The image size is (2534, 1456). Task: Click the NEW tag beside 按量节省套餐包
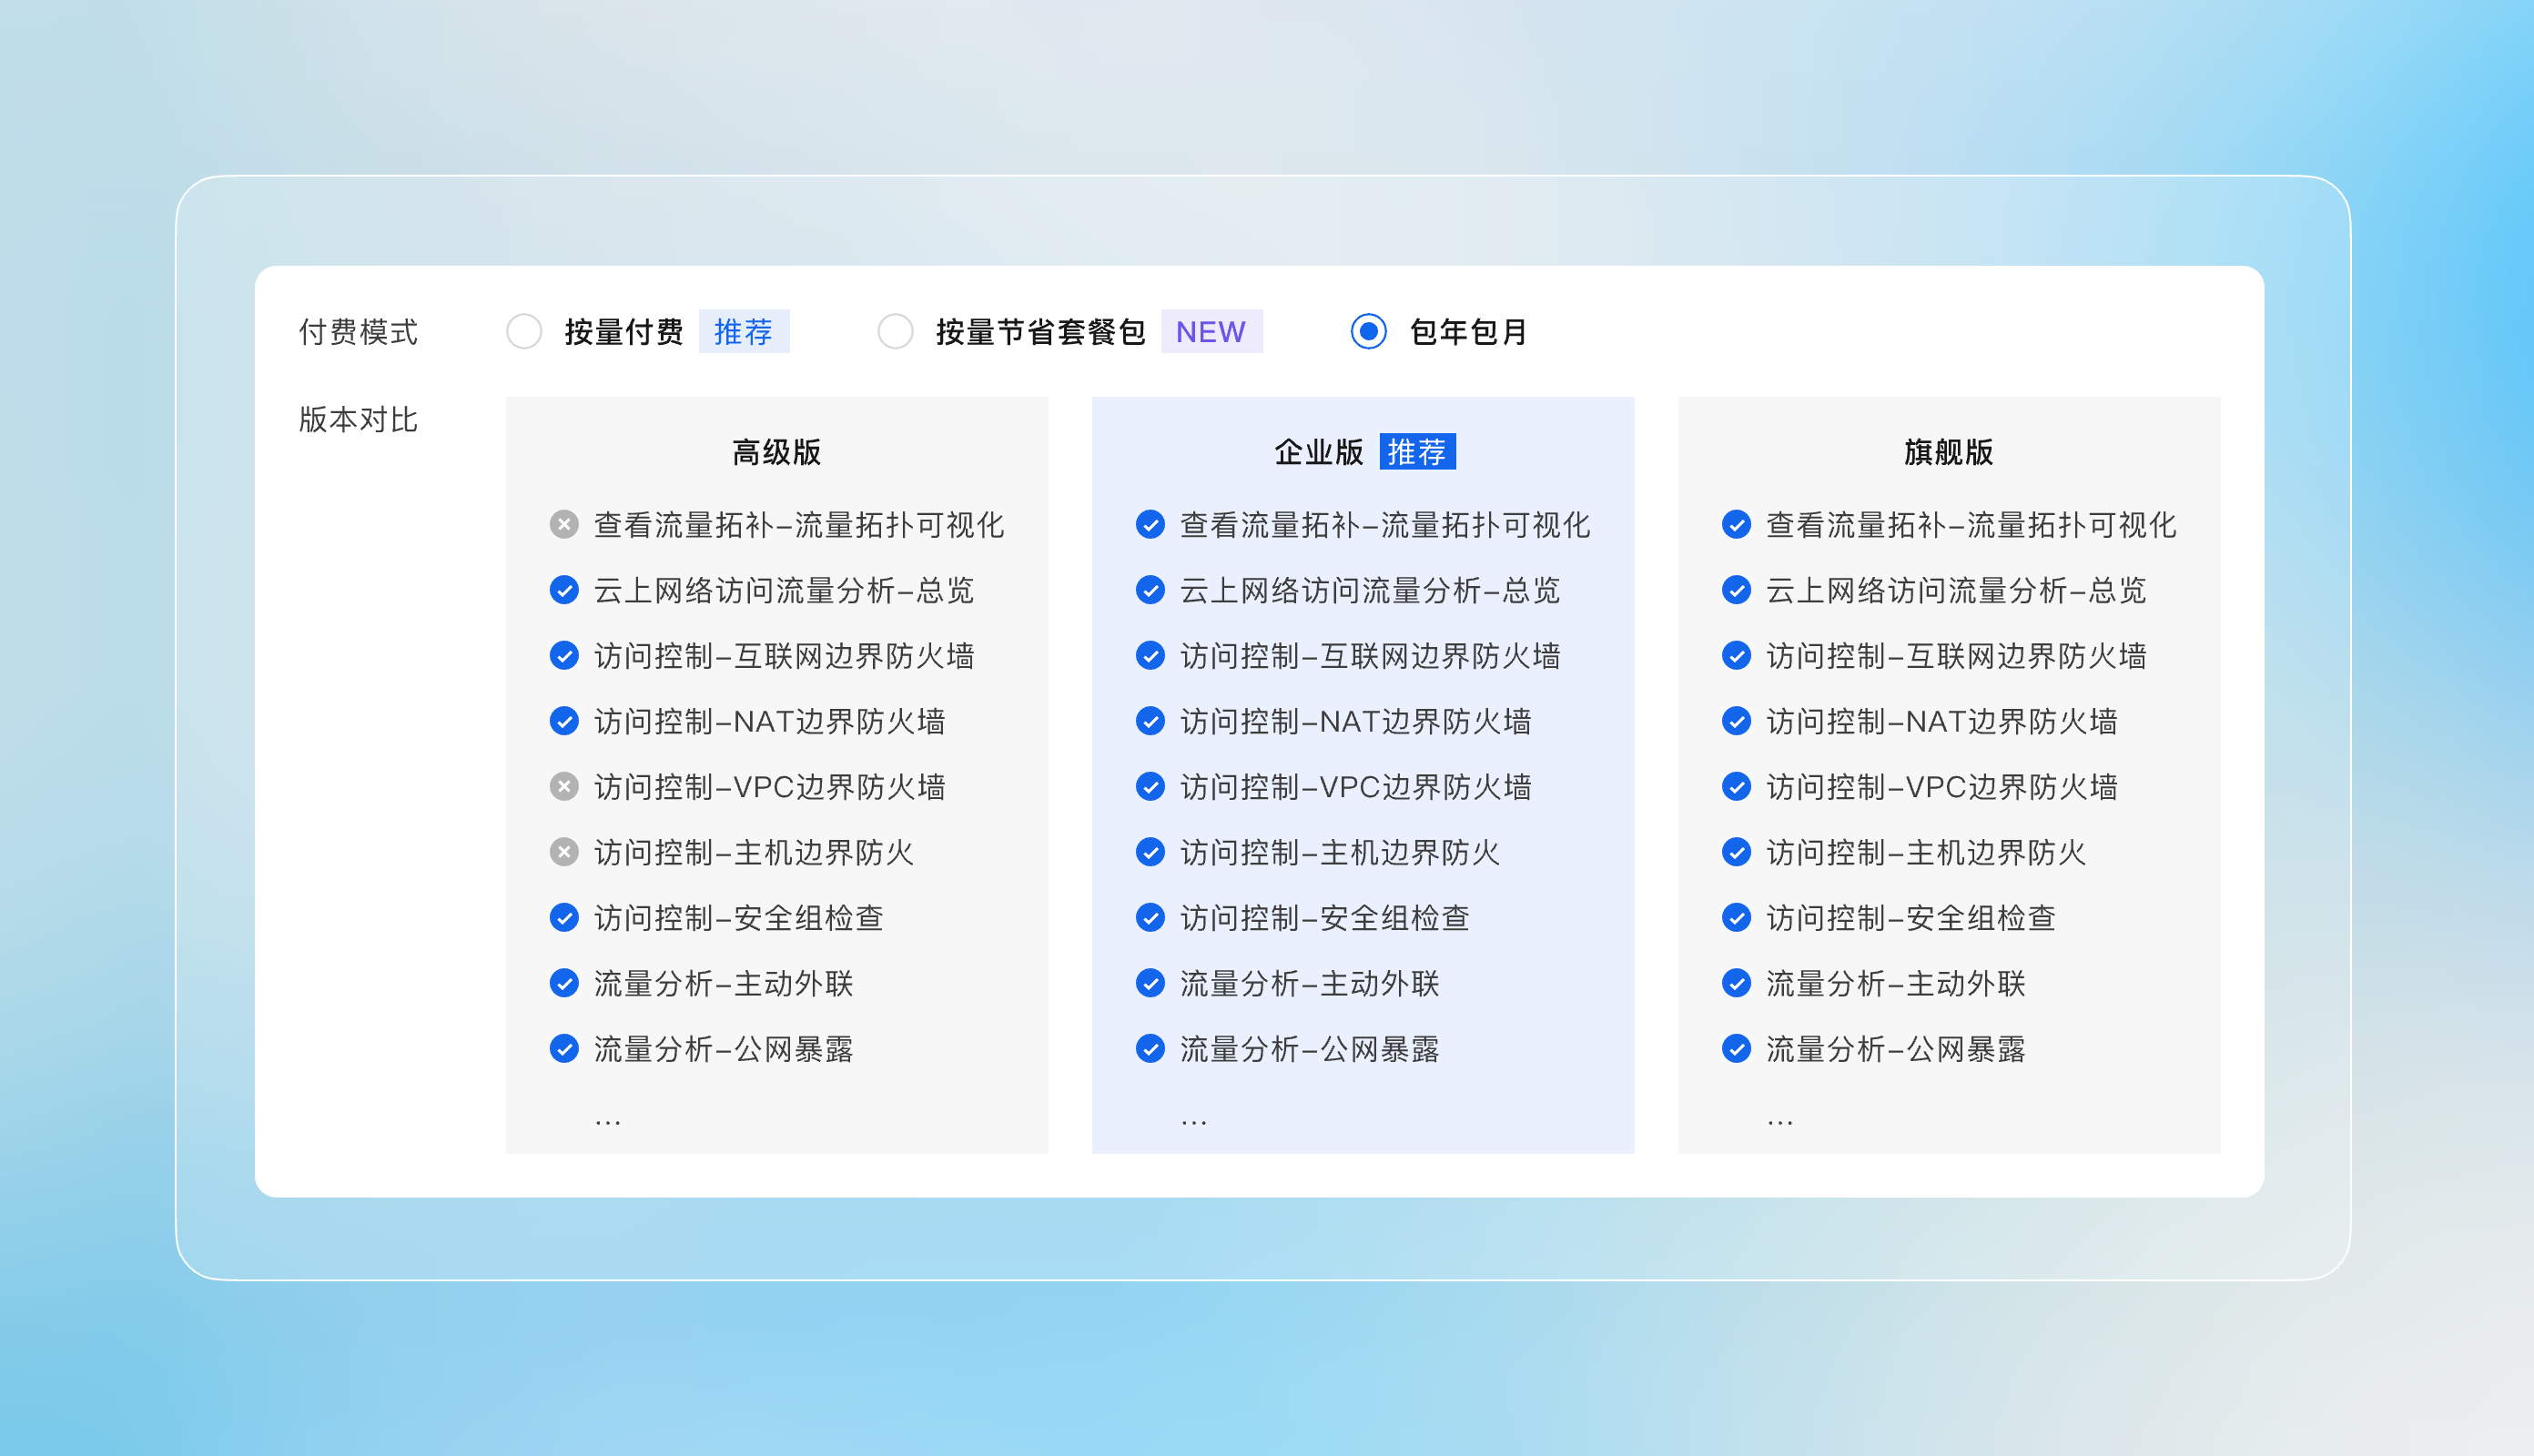pos(1211,331)
